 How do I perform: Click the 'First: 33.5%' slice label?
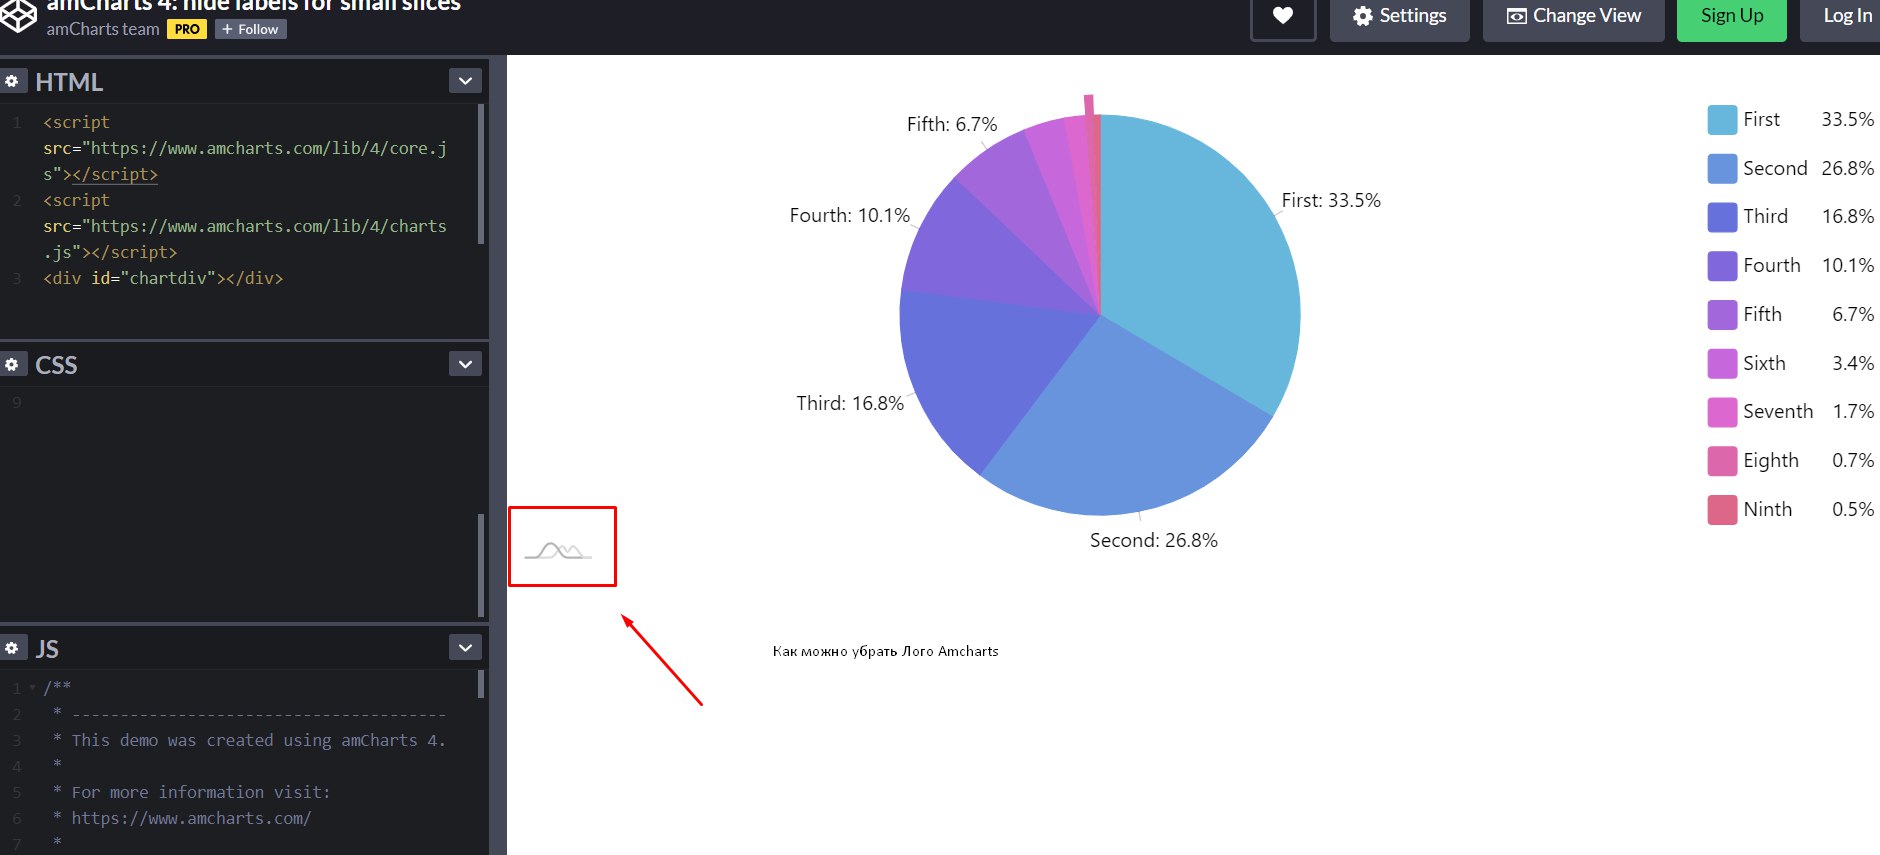point(1331,200)
